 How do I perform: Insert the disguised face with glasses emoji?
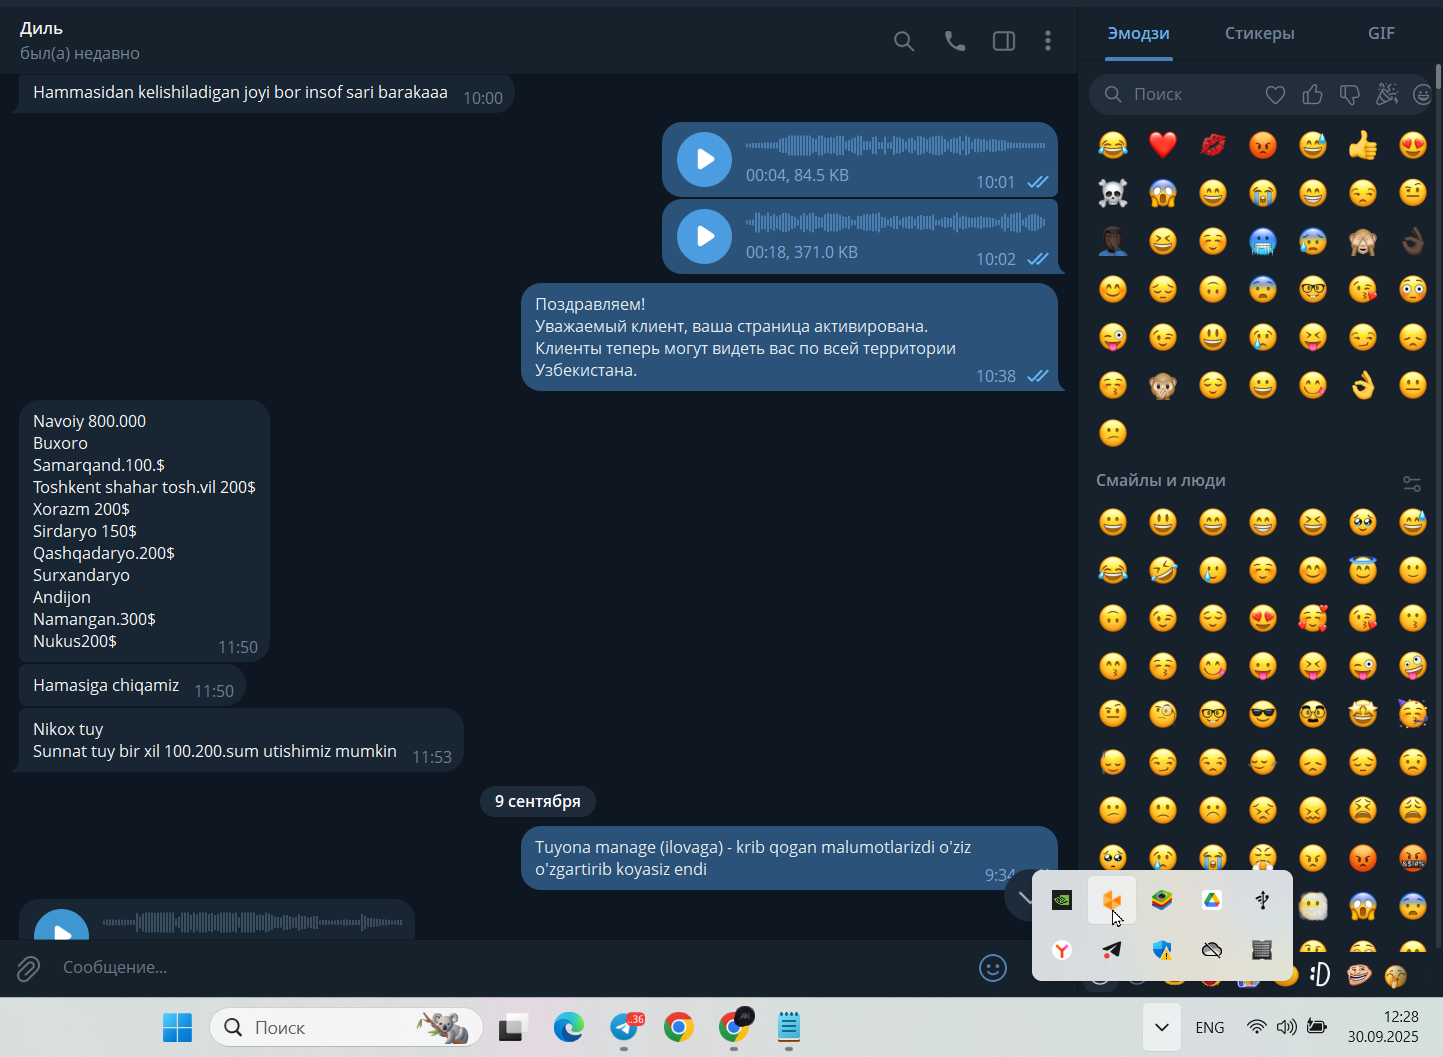(x=1313, y=714)
